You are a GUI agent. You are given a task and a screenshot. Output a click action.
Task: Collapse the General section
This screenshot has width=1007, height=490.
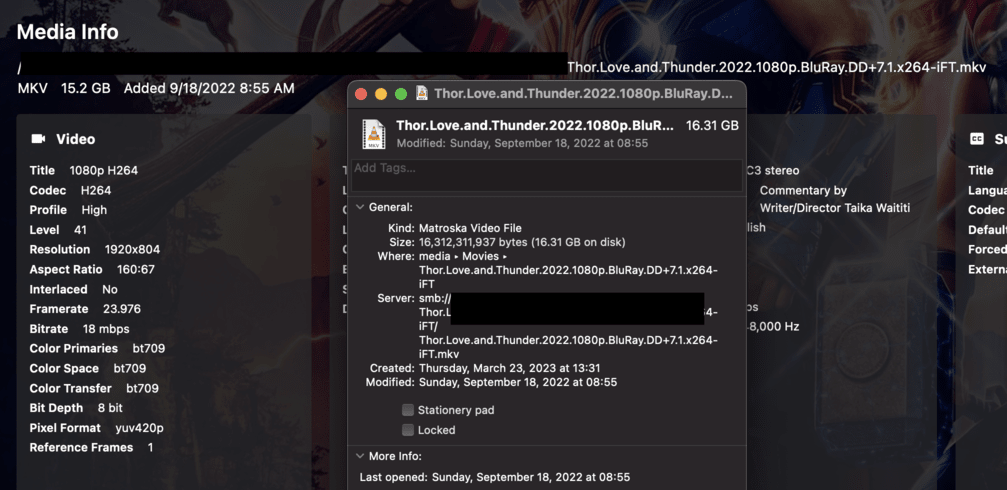pos(360,207)
